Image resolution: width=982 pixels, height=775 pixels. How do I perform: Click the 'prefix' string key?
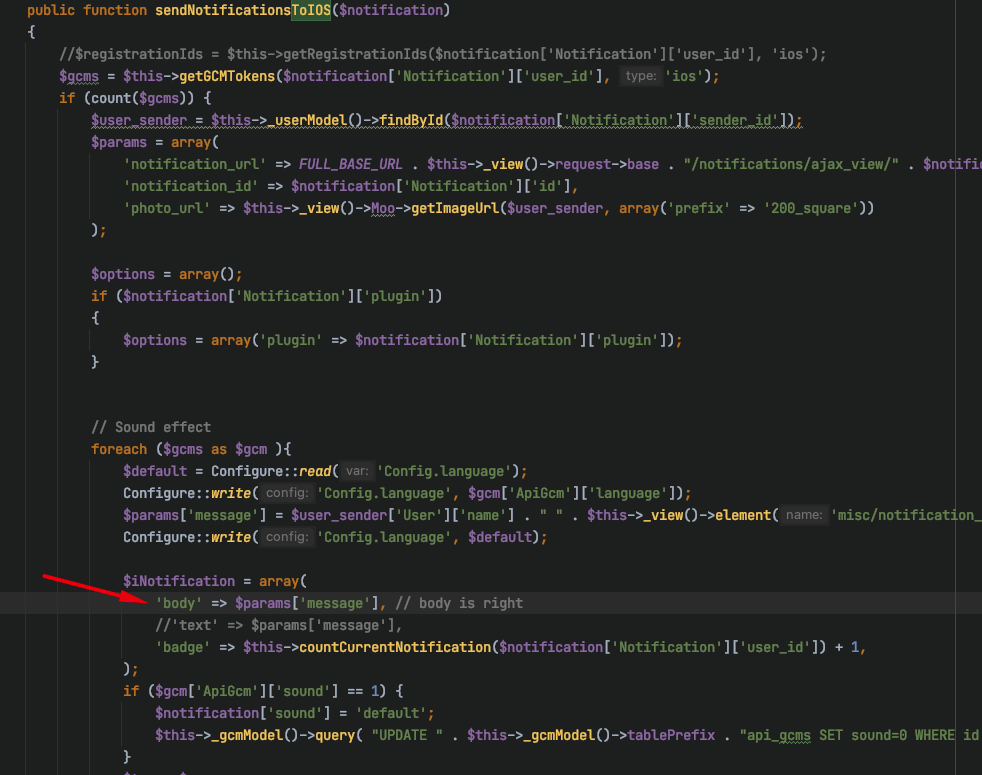[699, 208]
